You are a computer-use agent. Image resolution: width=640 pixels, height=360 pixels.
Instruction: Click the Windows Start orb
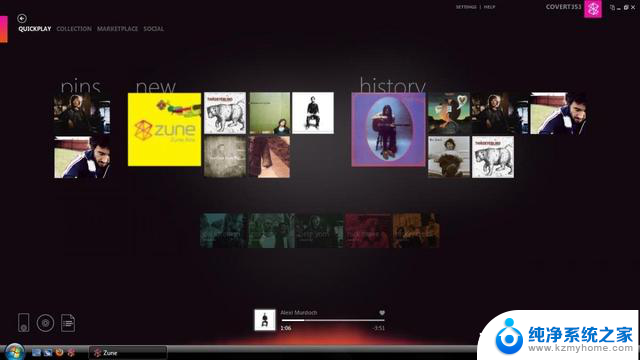coord(14,352)
